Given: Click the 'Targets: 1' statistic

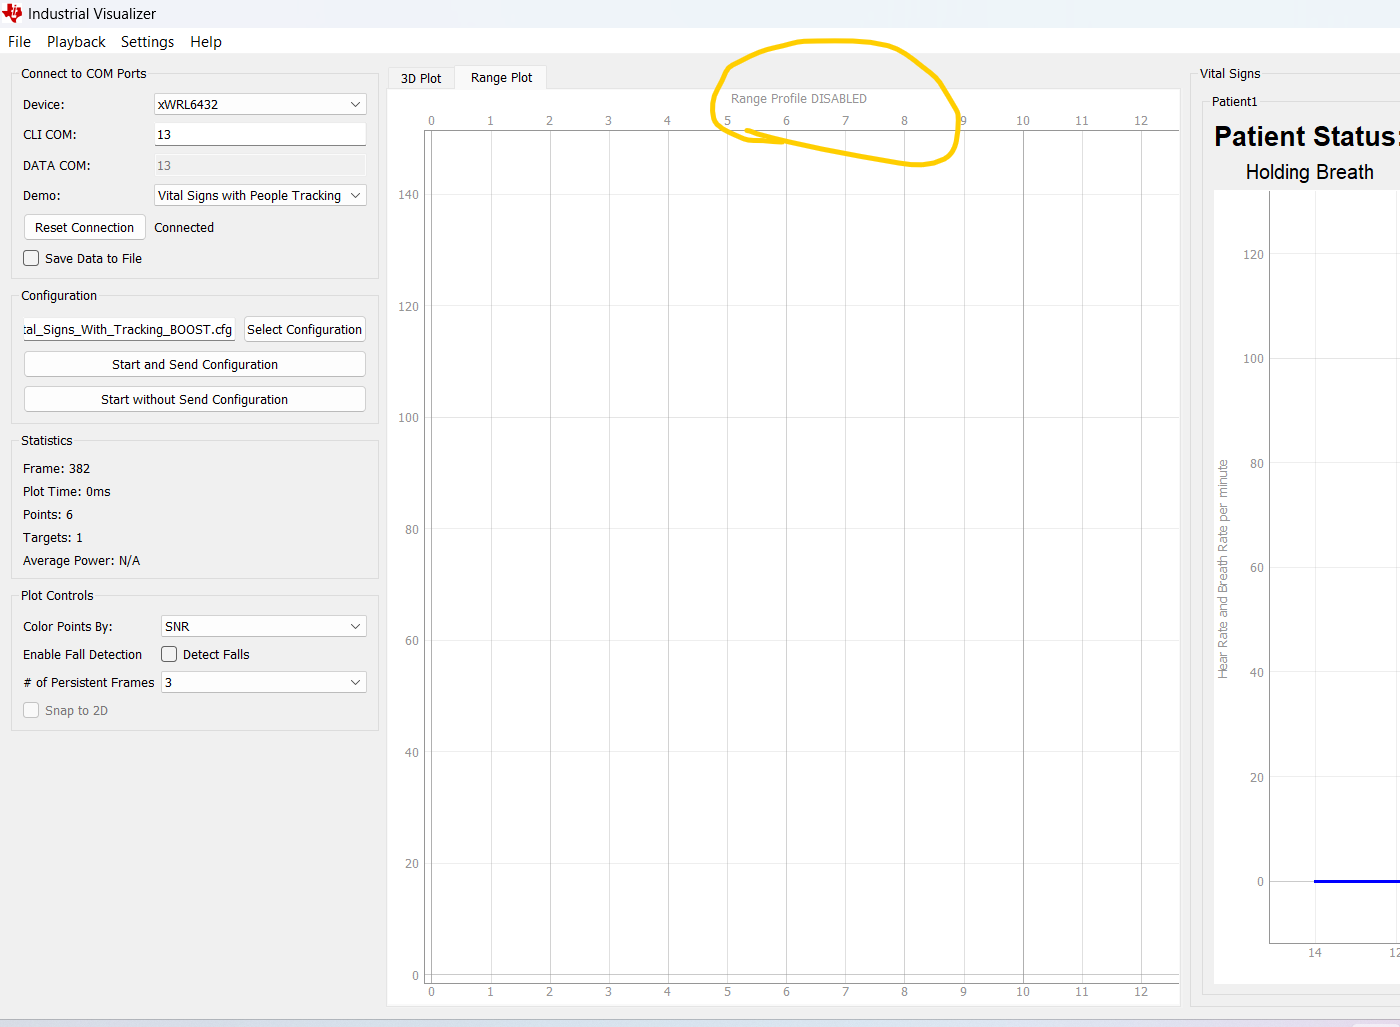Looking at the screenshot, I should tap(53, 537).
